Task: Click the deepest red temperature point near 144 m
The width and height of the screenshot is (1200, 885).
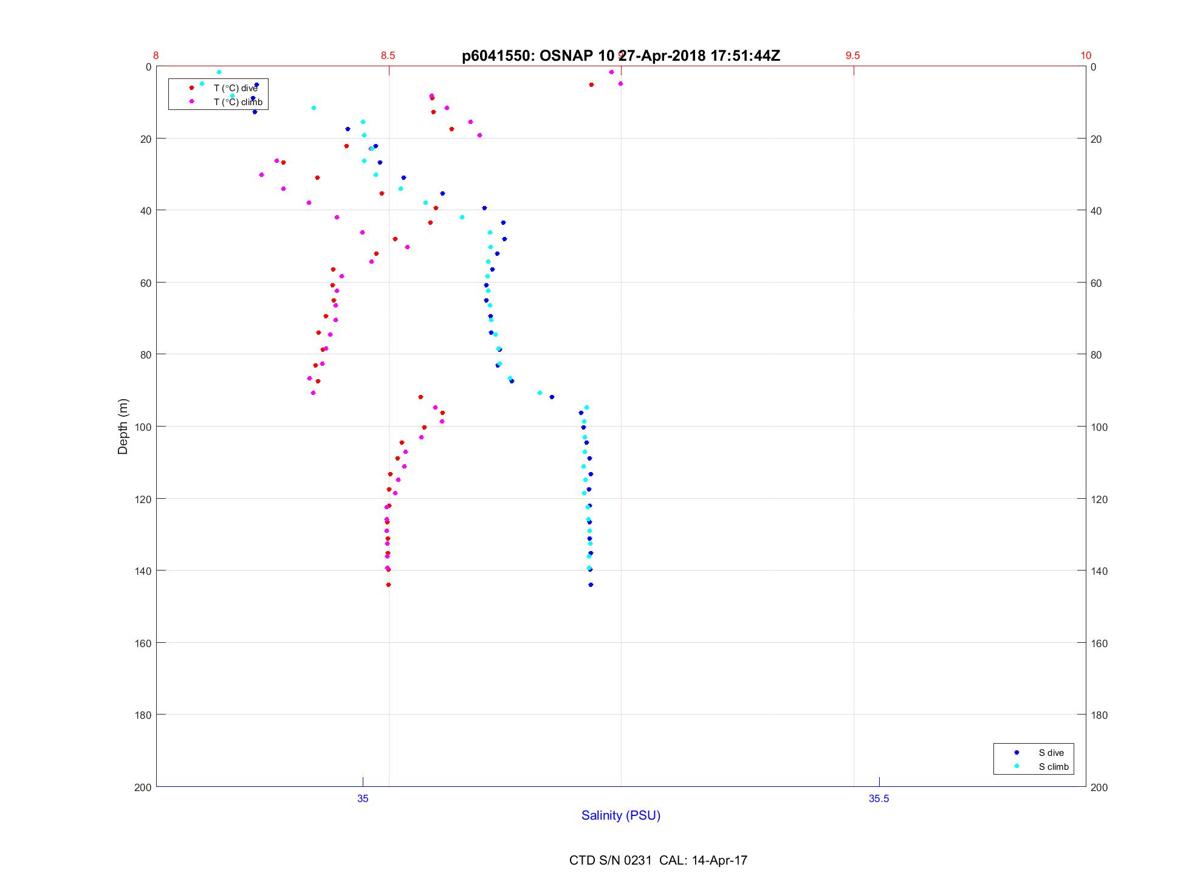Action: coord(388,584)
